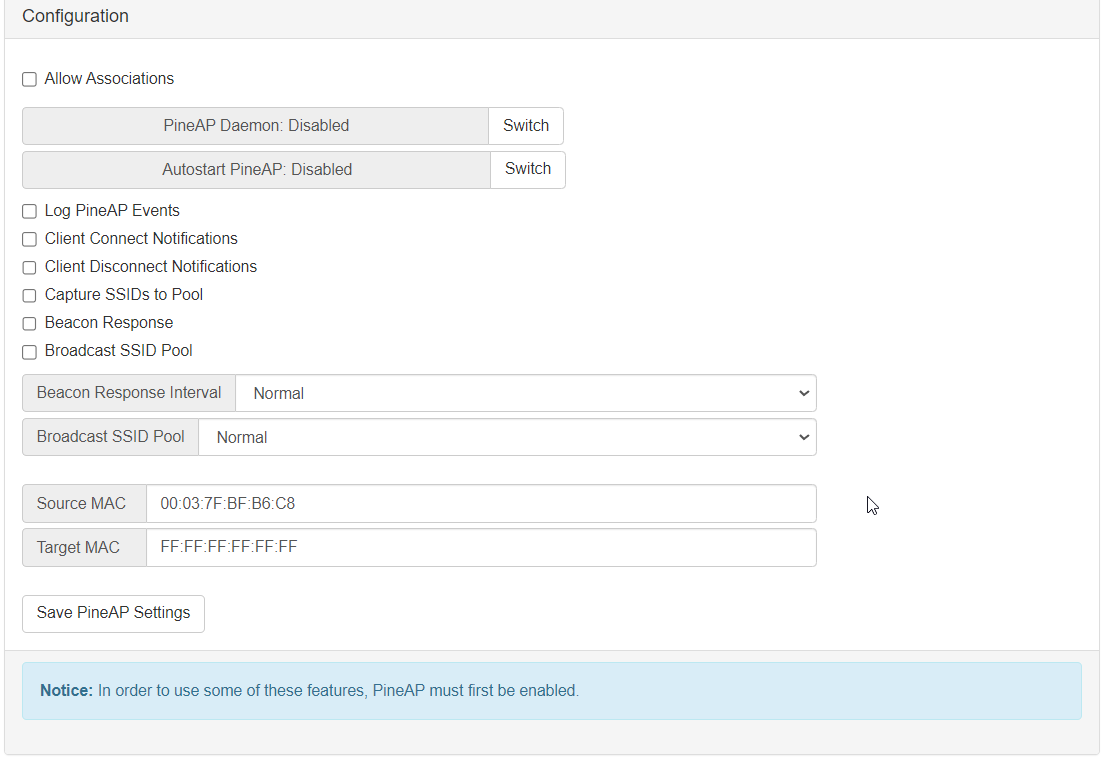Click the Beacon Response Interval label
The width and height of the screenshot is (1114, 761).
(129, 393)
